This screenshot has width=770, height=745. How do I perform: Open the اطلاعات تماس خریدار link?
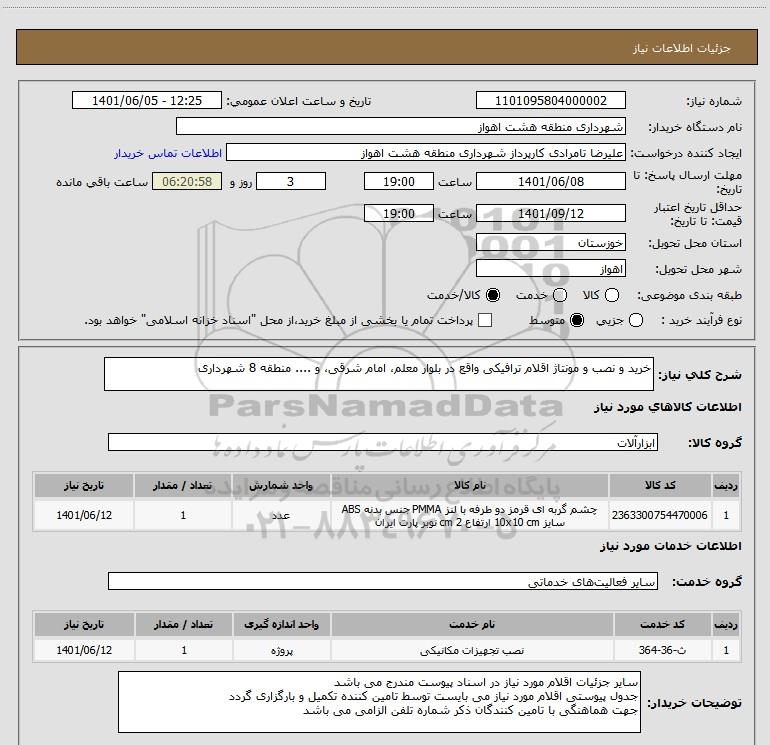[x=168, y=153]
